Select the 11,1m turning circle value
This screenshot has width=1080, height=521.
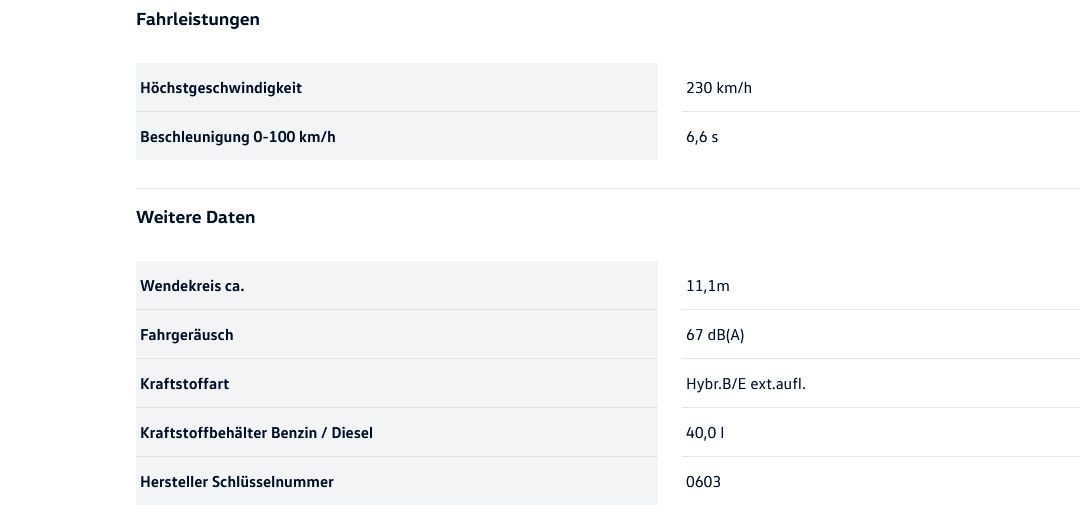(707, 286)
